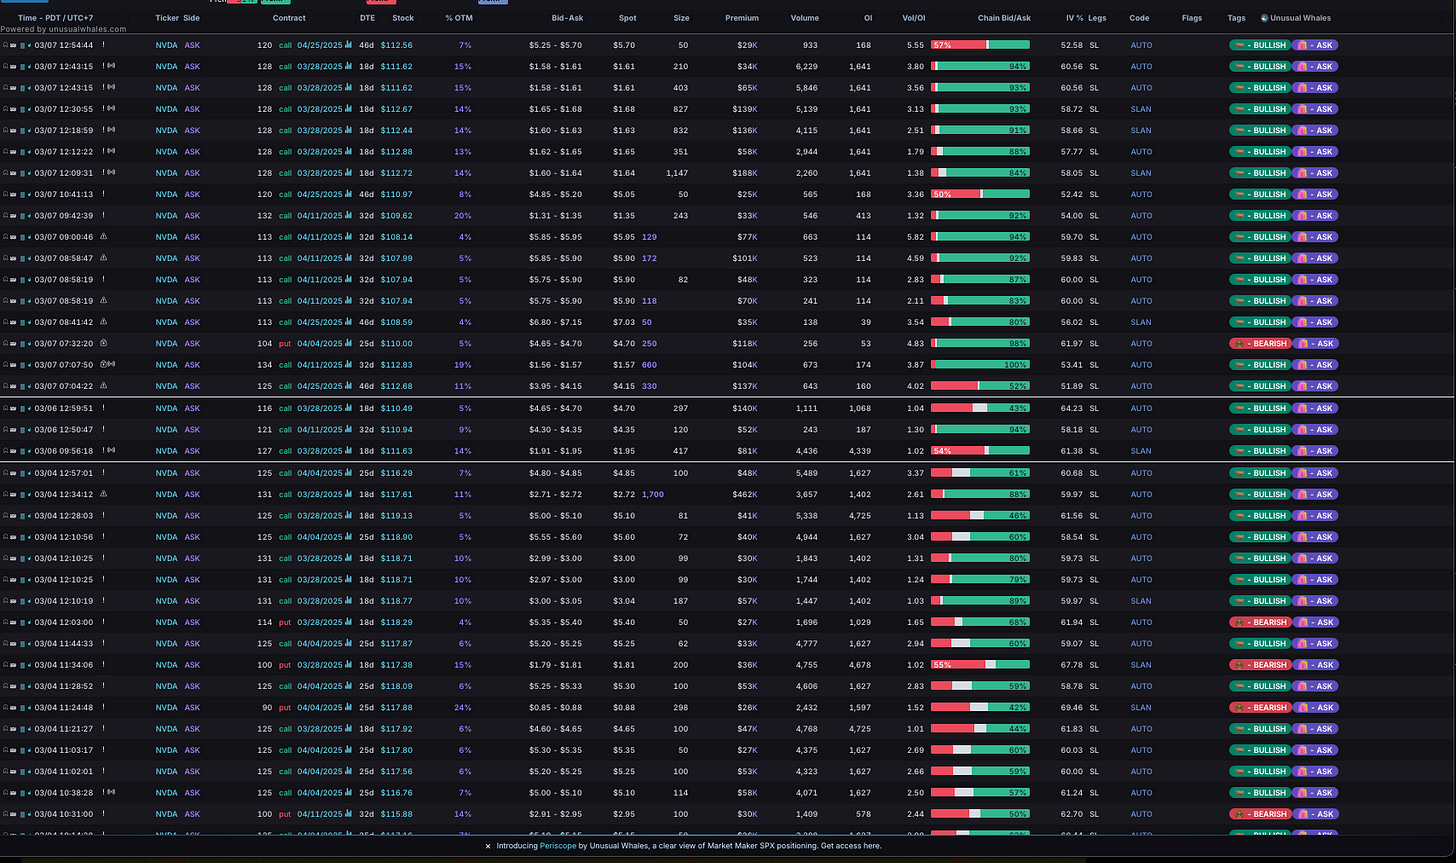Click the 'put' label in the 03/04 11:24:48 row
Image resolution: width=1456 pixels, height=863 pixels.
click(286, 707)
